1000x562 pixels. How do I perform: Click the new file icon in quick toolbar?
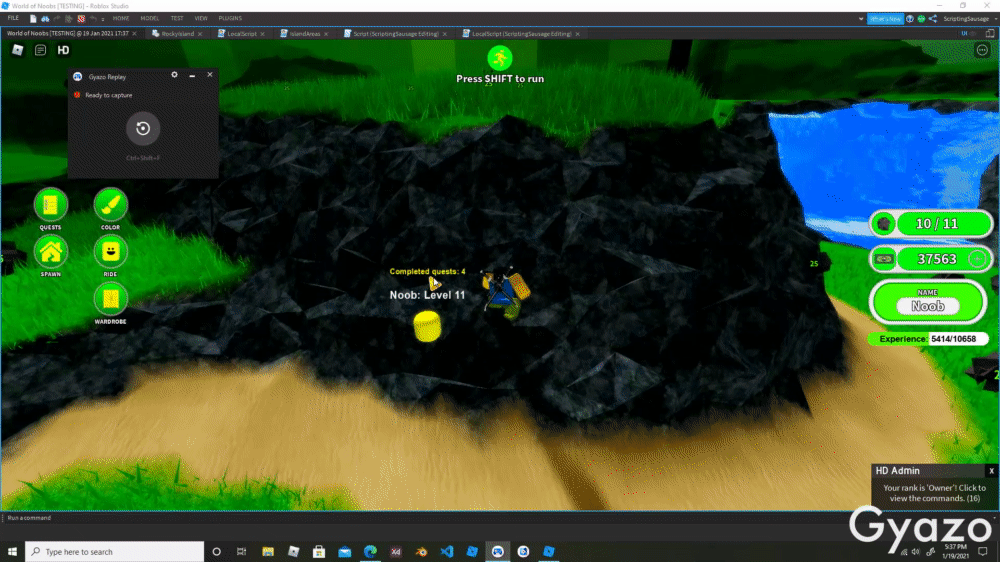tap(33, 18)
